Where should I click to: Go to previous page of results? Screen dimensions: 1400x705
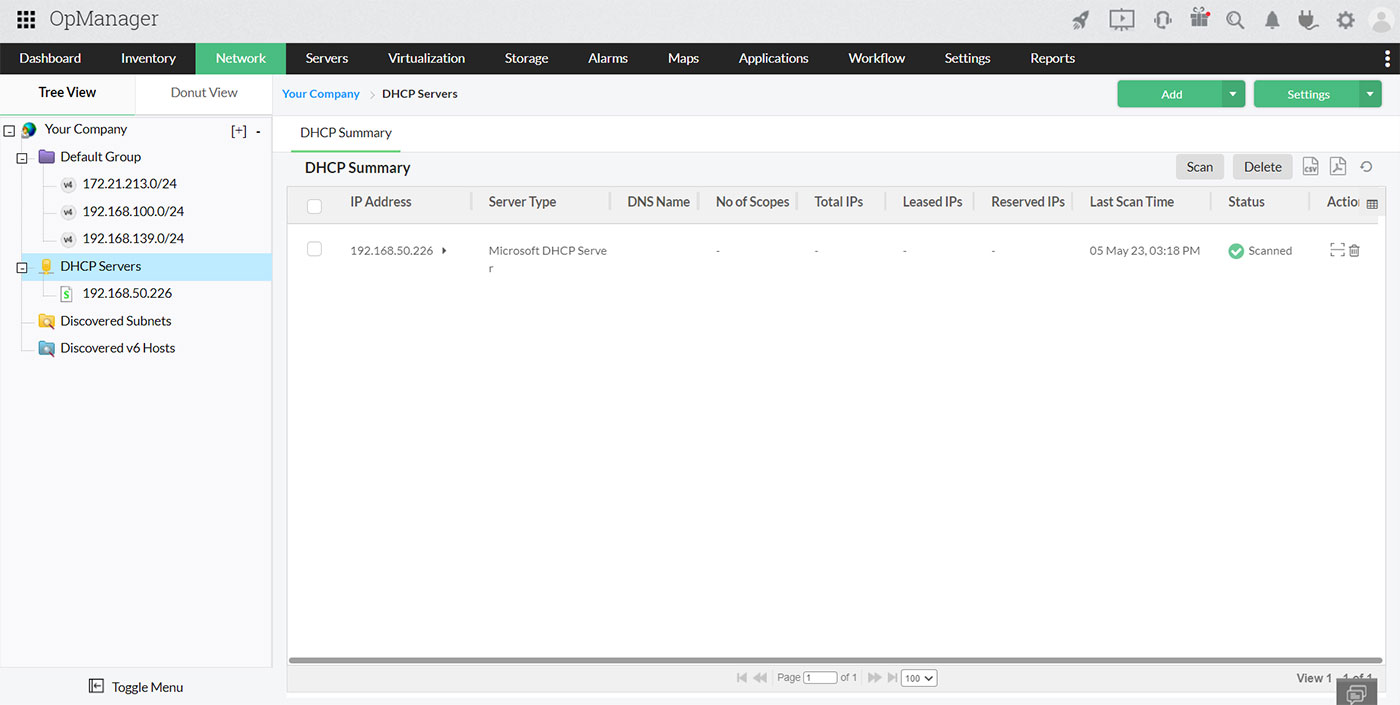[760, 678]
